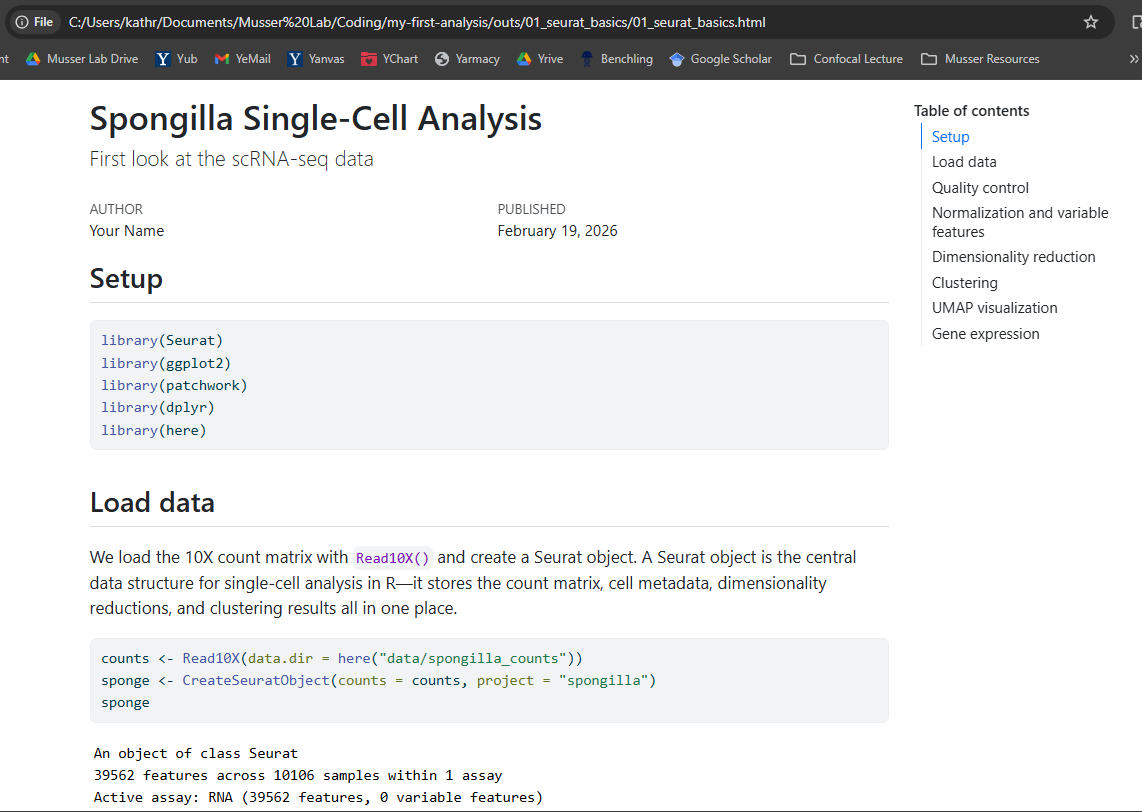Open the Yrive bookmark

[x=540, y=59]
